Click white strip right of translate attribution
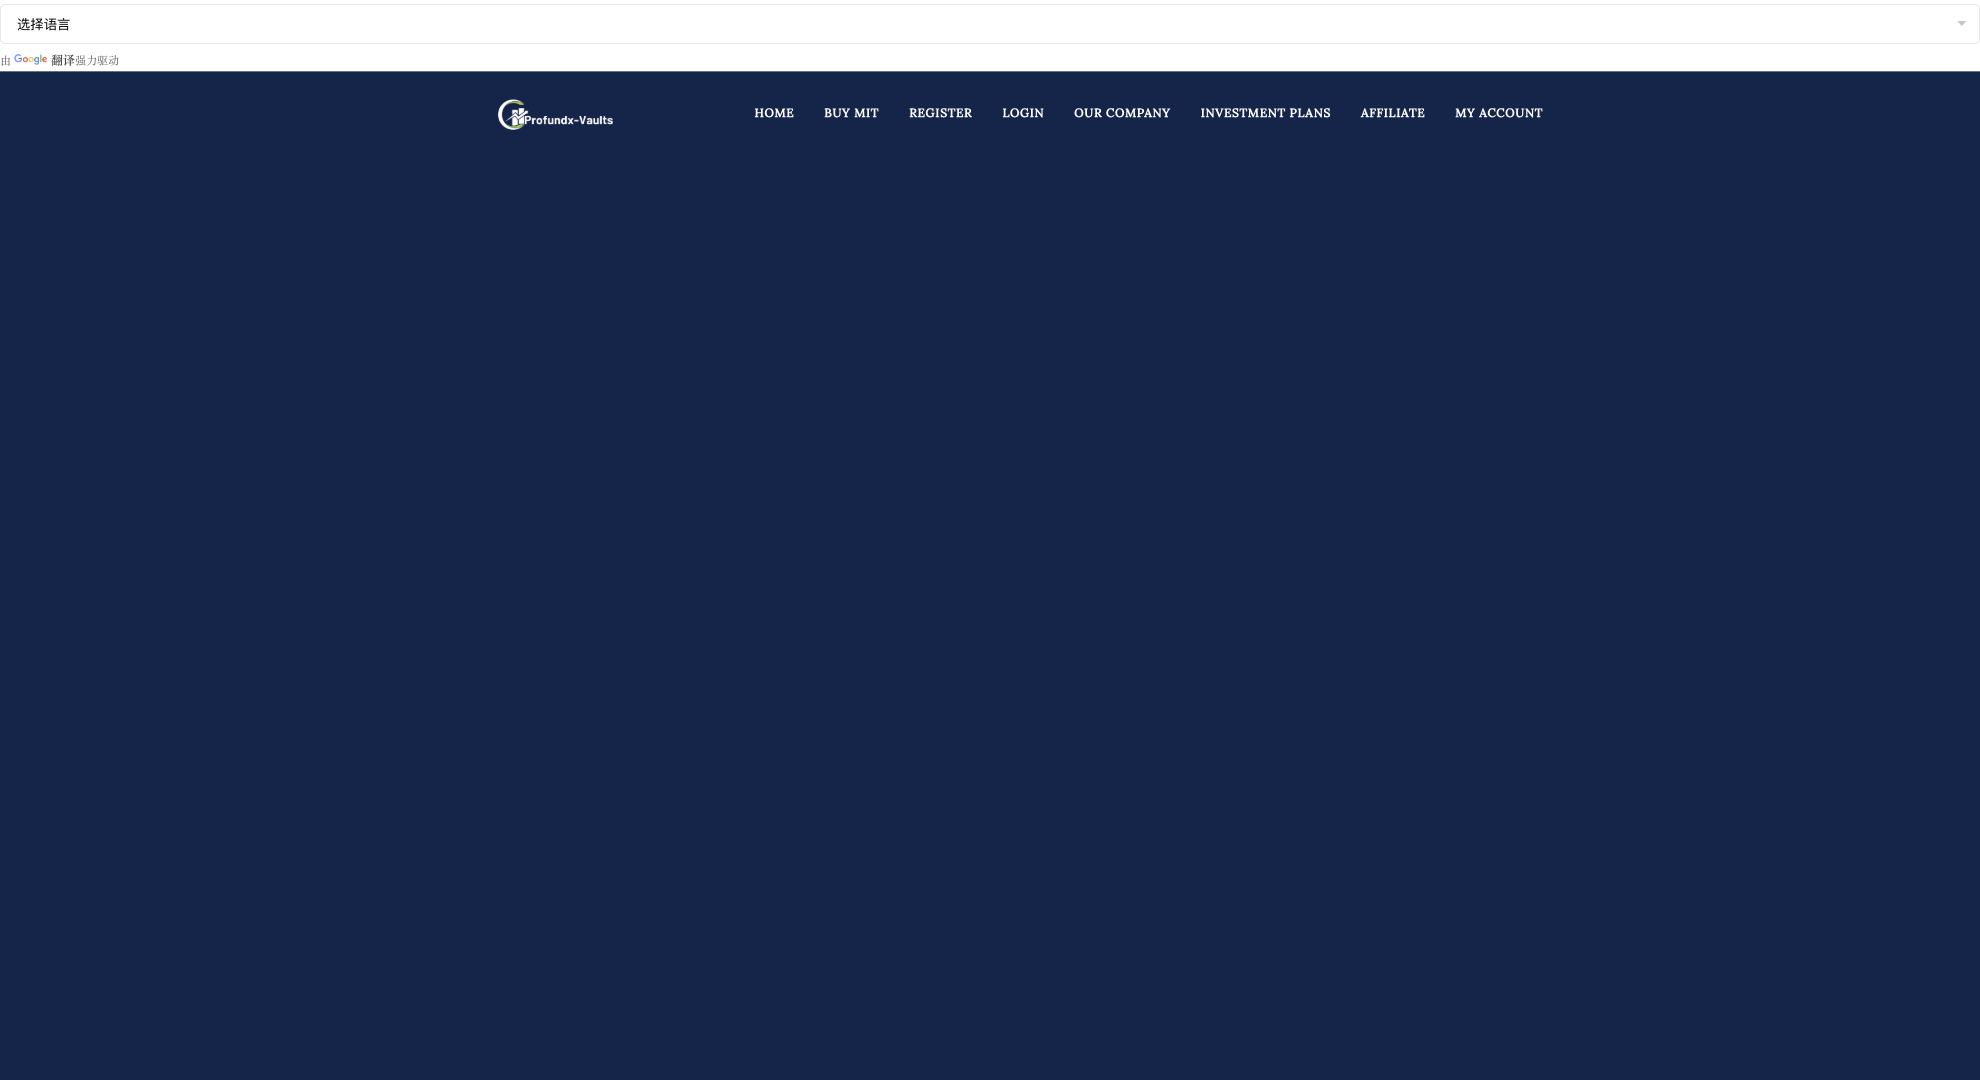The width and height of the screenshot is (1980, 1080). click(1000, 60)
